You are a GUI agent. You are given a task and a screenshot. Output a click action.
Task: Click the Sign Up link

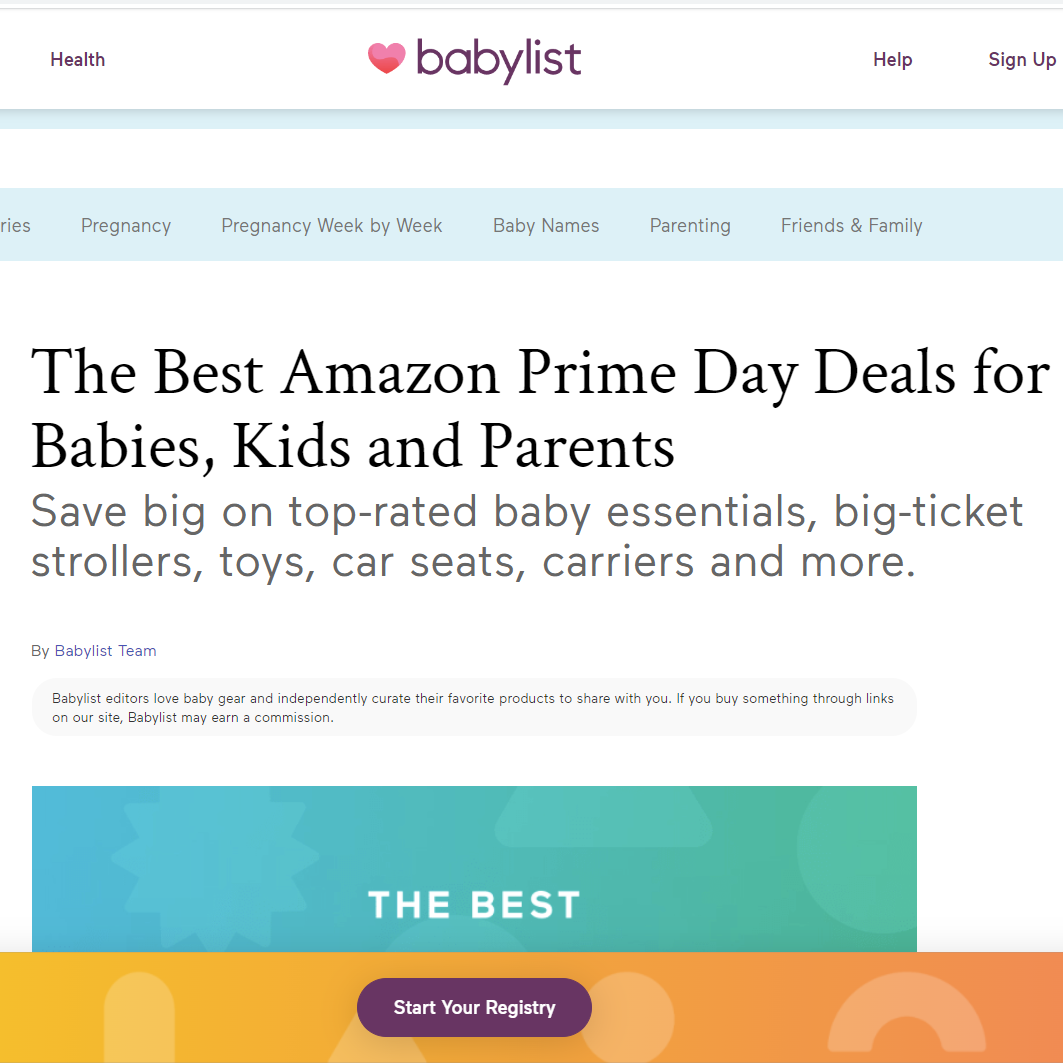click(x=1021, y=60)
